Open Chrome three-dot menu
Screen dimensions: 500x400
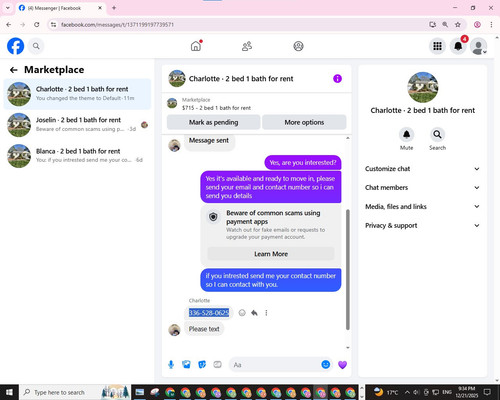[491, 24]
